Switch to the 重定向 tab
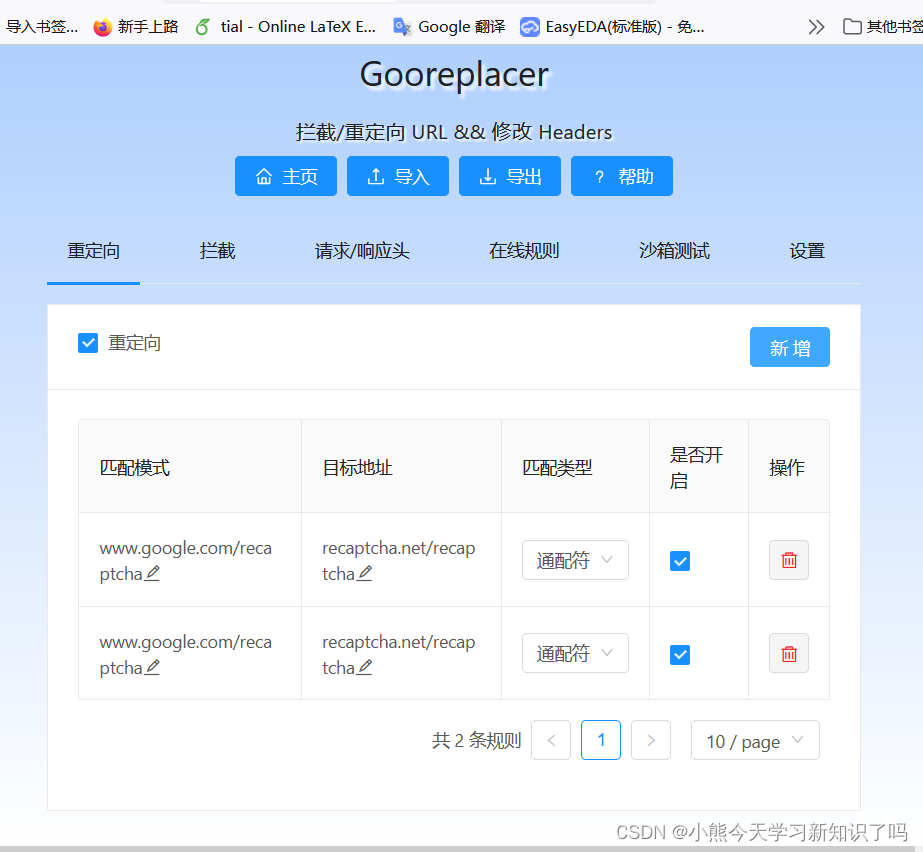 [94, 251]
